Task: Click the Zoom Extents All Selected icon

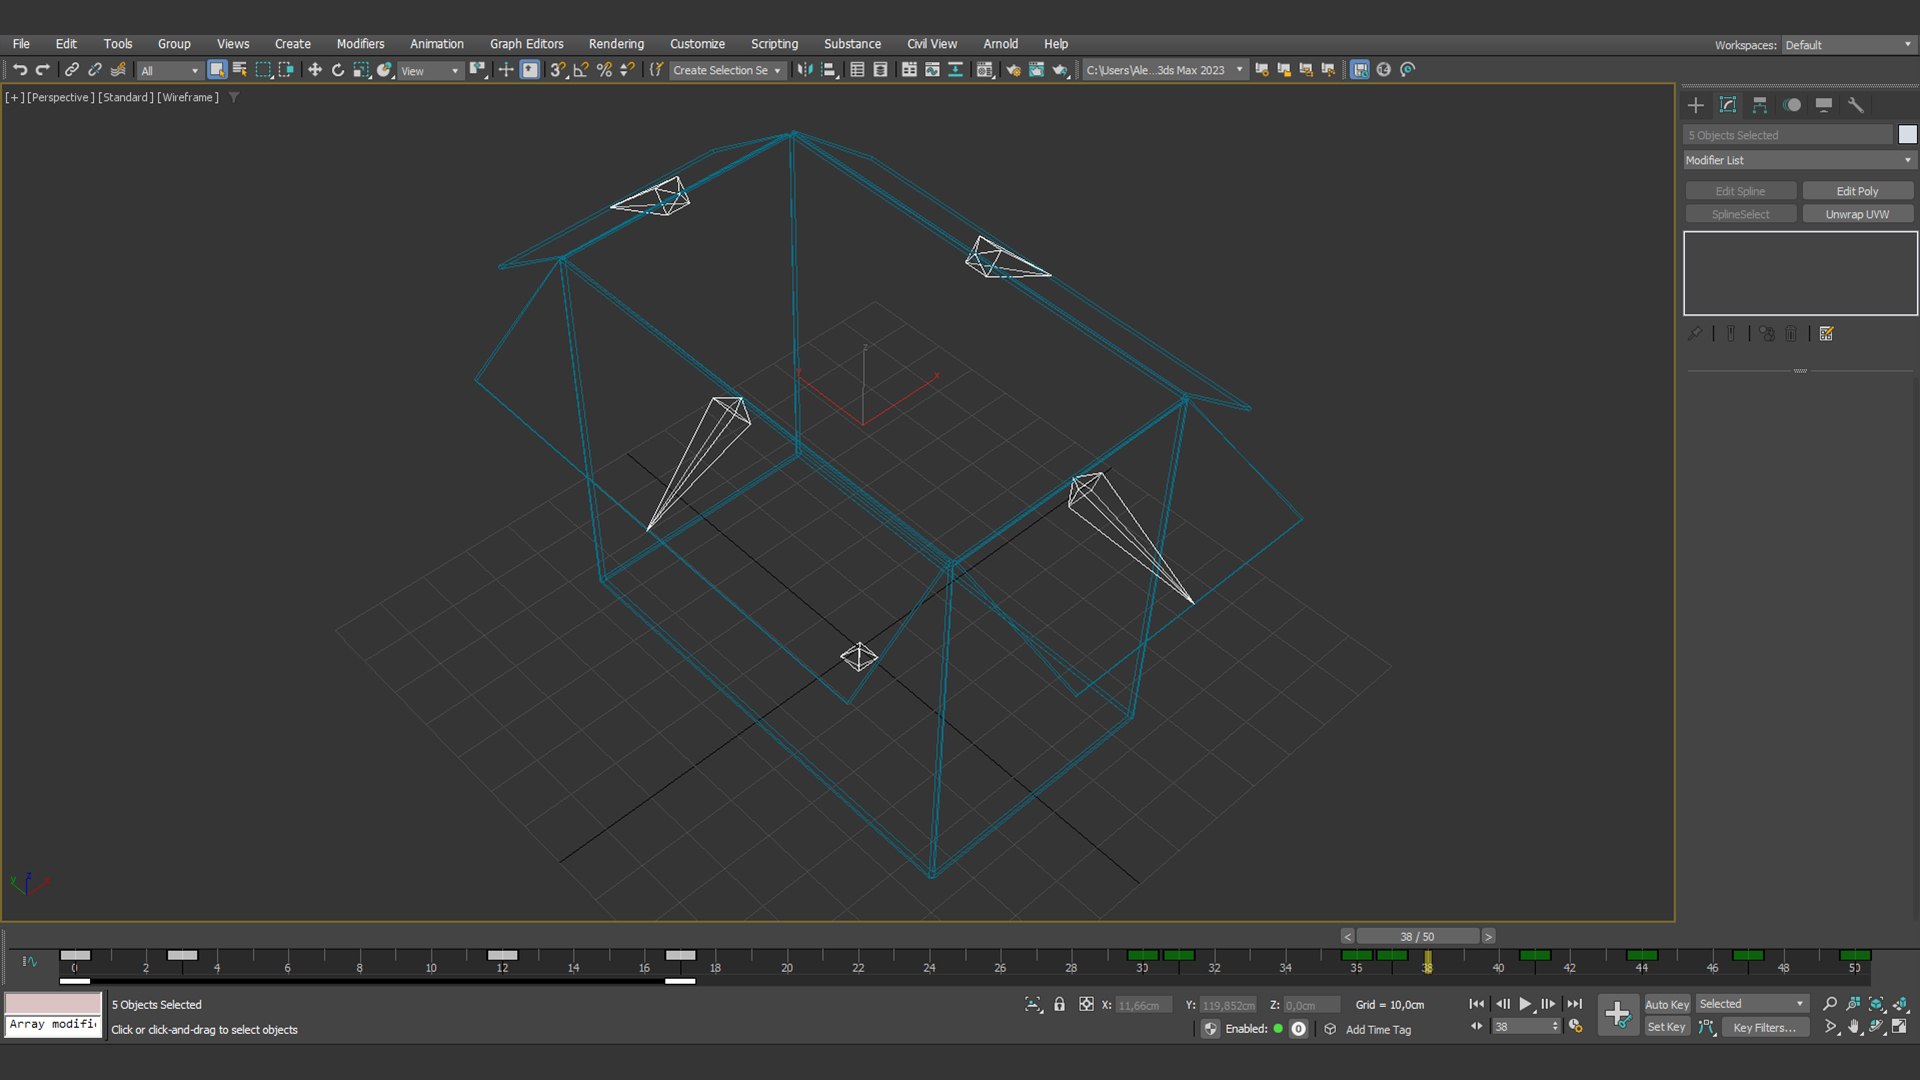Action: [1900, 1004]
